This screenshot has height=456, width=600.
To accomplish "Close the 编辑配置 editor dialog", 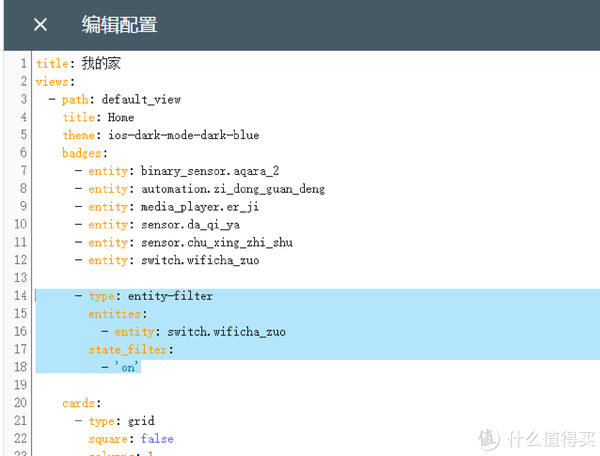I will tap(40, 25).
